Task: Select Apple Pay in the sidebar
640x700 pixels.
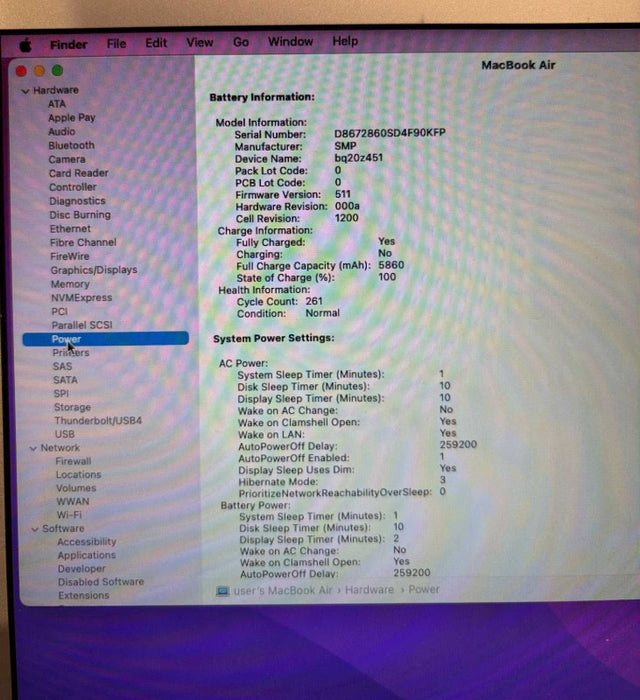Action: [72, 118]
